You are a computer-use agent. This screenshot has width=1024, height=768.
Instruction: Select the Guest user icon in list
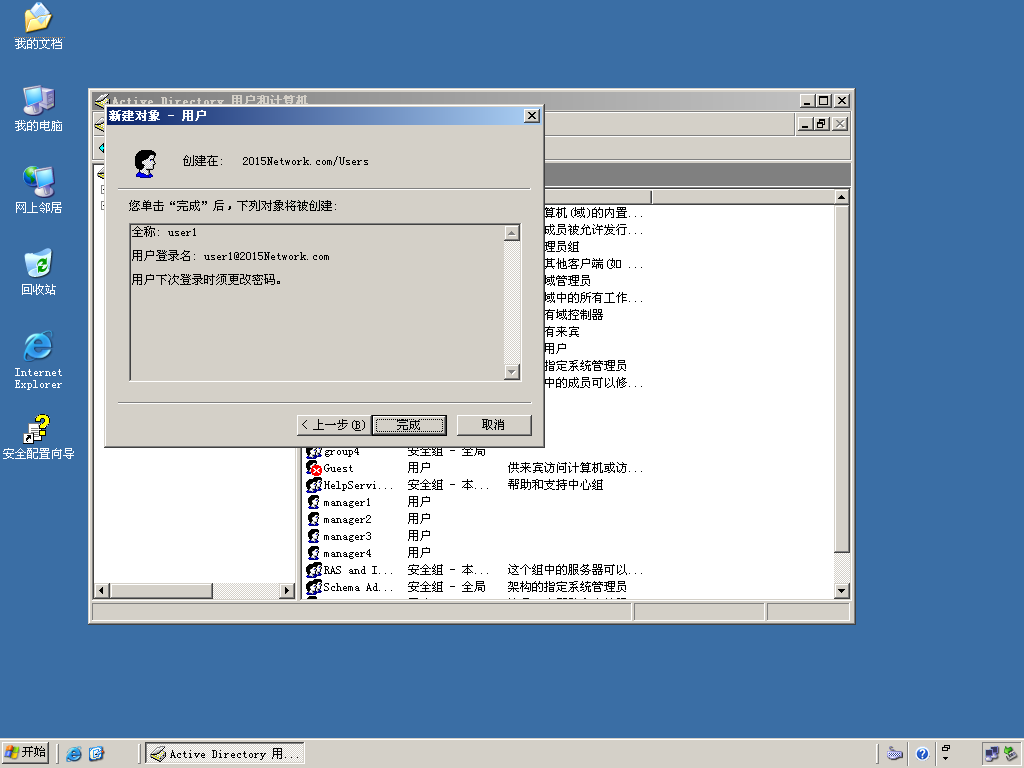point(314,468)
